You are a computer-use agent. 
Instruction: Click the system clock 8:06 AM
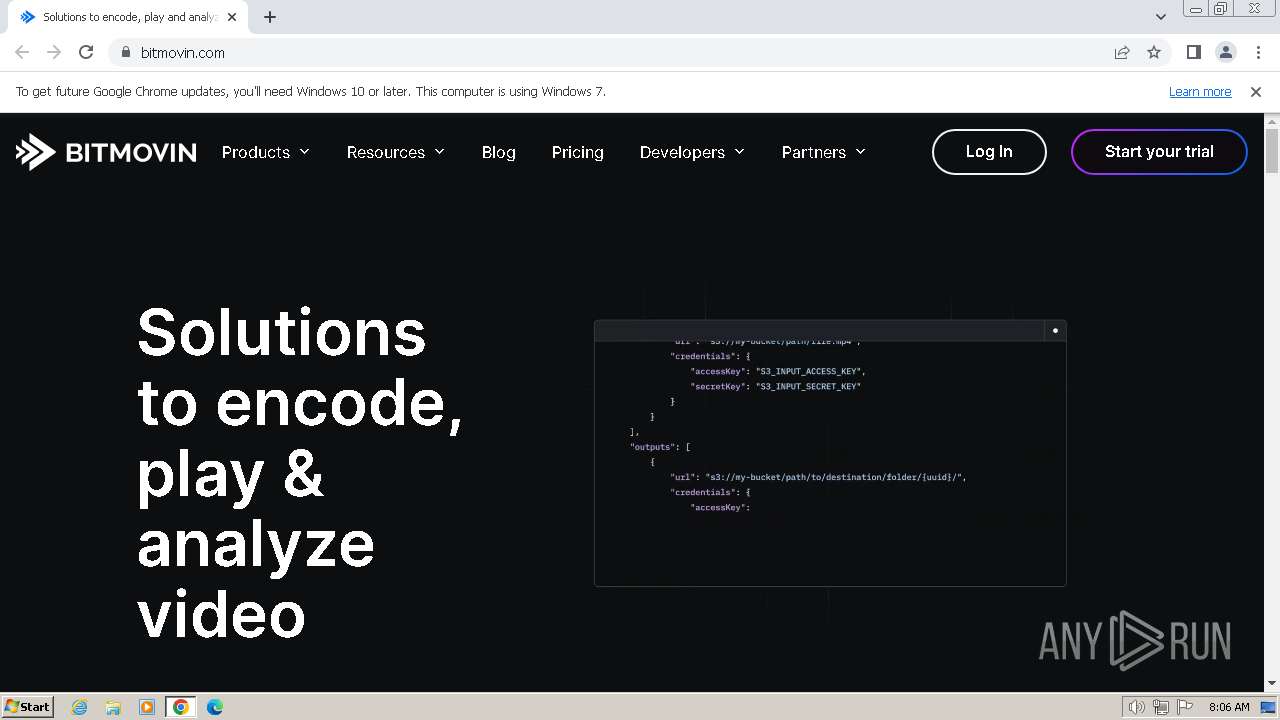point(1229,707)
